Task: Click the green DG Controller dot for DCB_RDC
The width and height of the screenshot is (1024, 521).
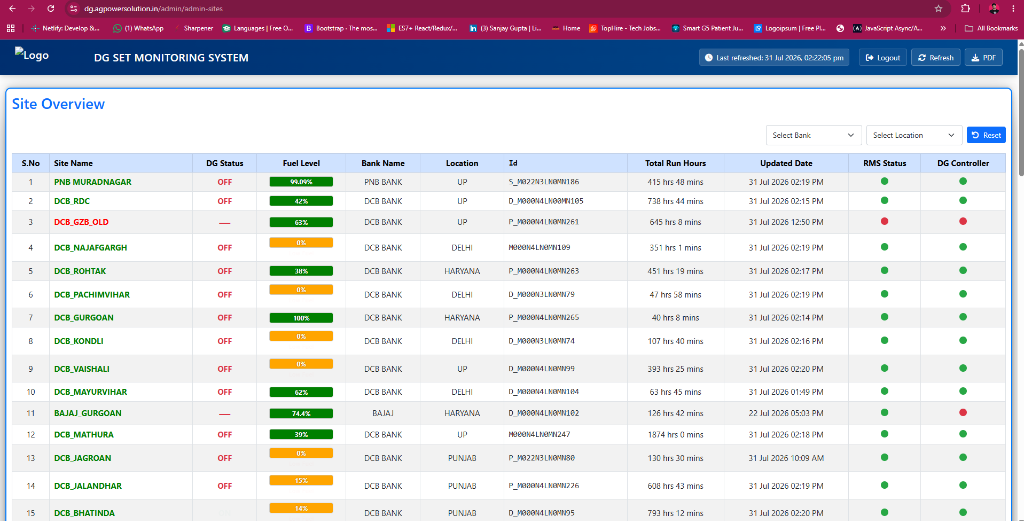Action: click(963, 200)
